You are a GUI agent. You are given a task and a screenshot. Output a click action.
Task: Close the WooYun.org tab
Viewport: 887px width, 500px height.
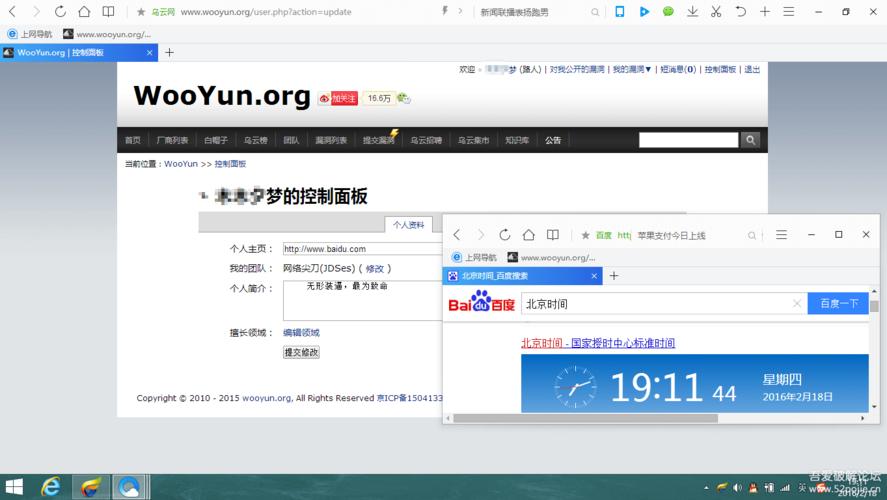click(x=149, y=53)
